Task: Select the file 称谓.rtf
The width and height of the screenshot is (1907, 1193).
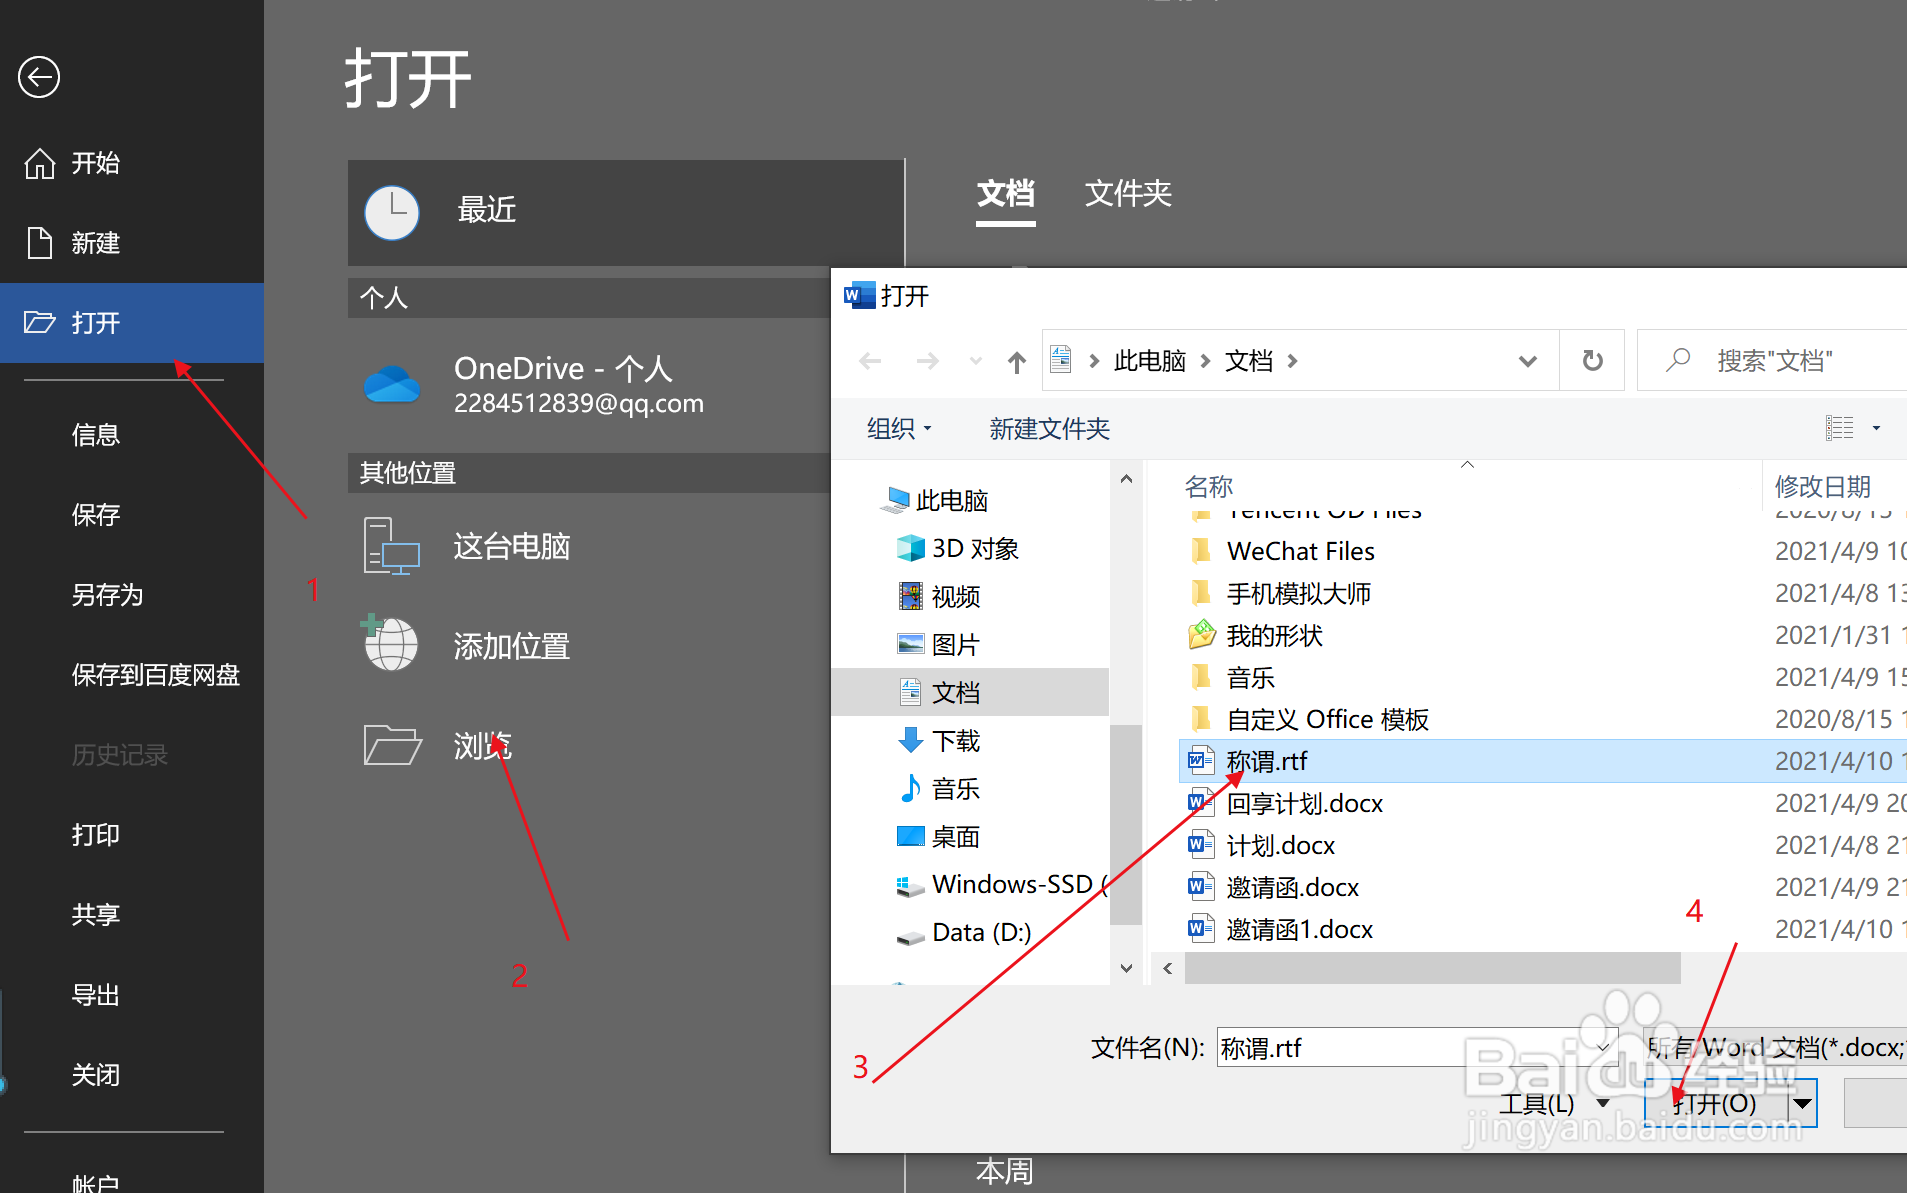Action: coord(1543,761)
